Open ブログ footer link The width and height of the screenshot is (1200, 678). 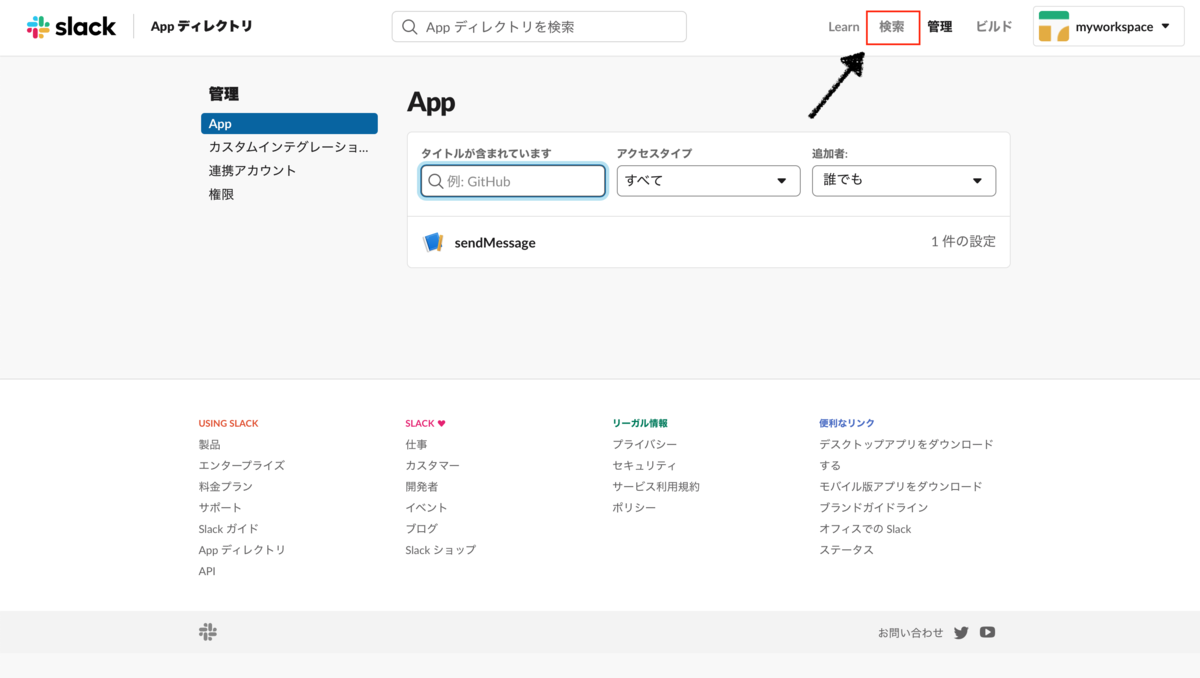point(421,529)
